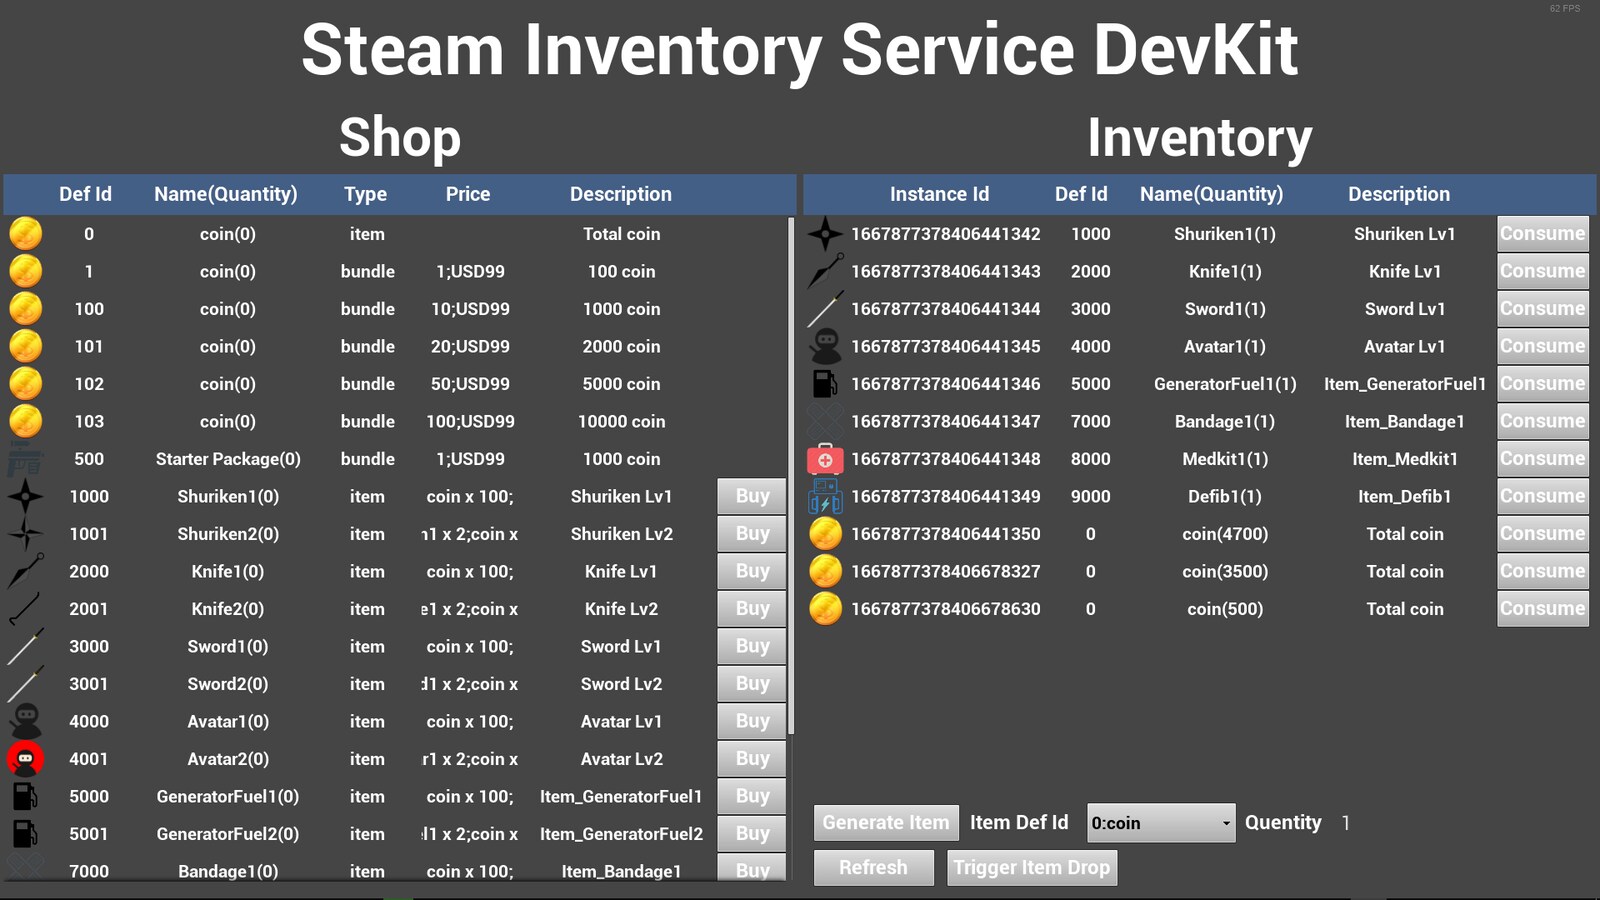Image resolution: width=1600 pixels, height=900 pixels.
Task: Click the Knife1 weapon icon
Action: [x=25, y=571]
